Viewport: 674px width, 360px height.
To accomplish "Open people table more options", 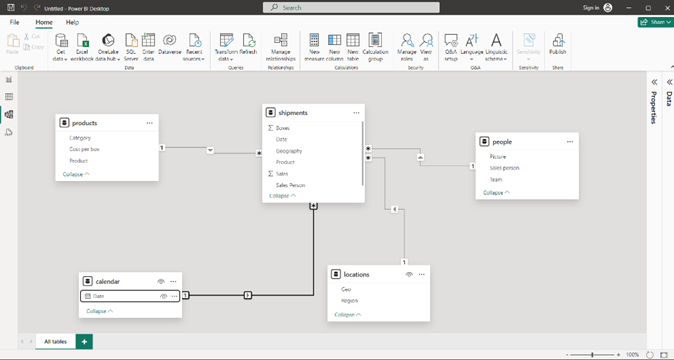I will [570, 141].
